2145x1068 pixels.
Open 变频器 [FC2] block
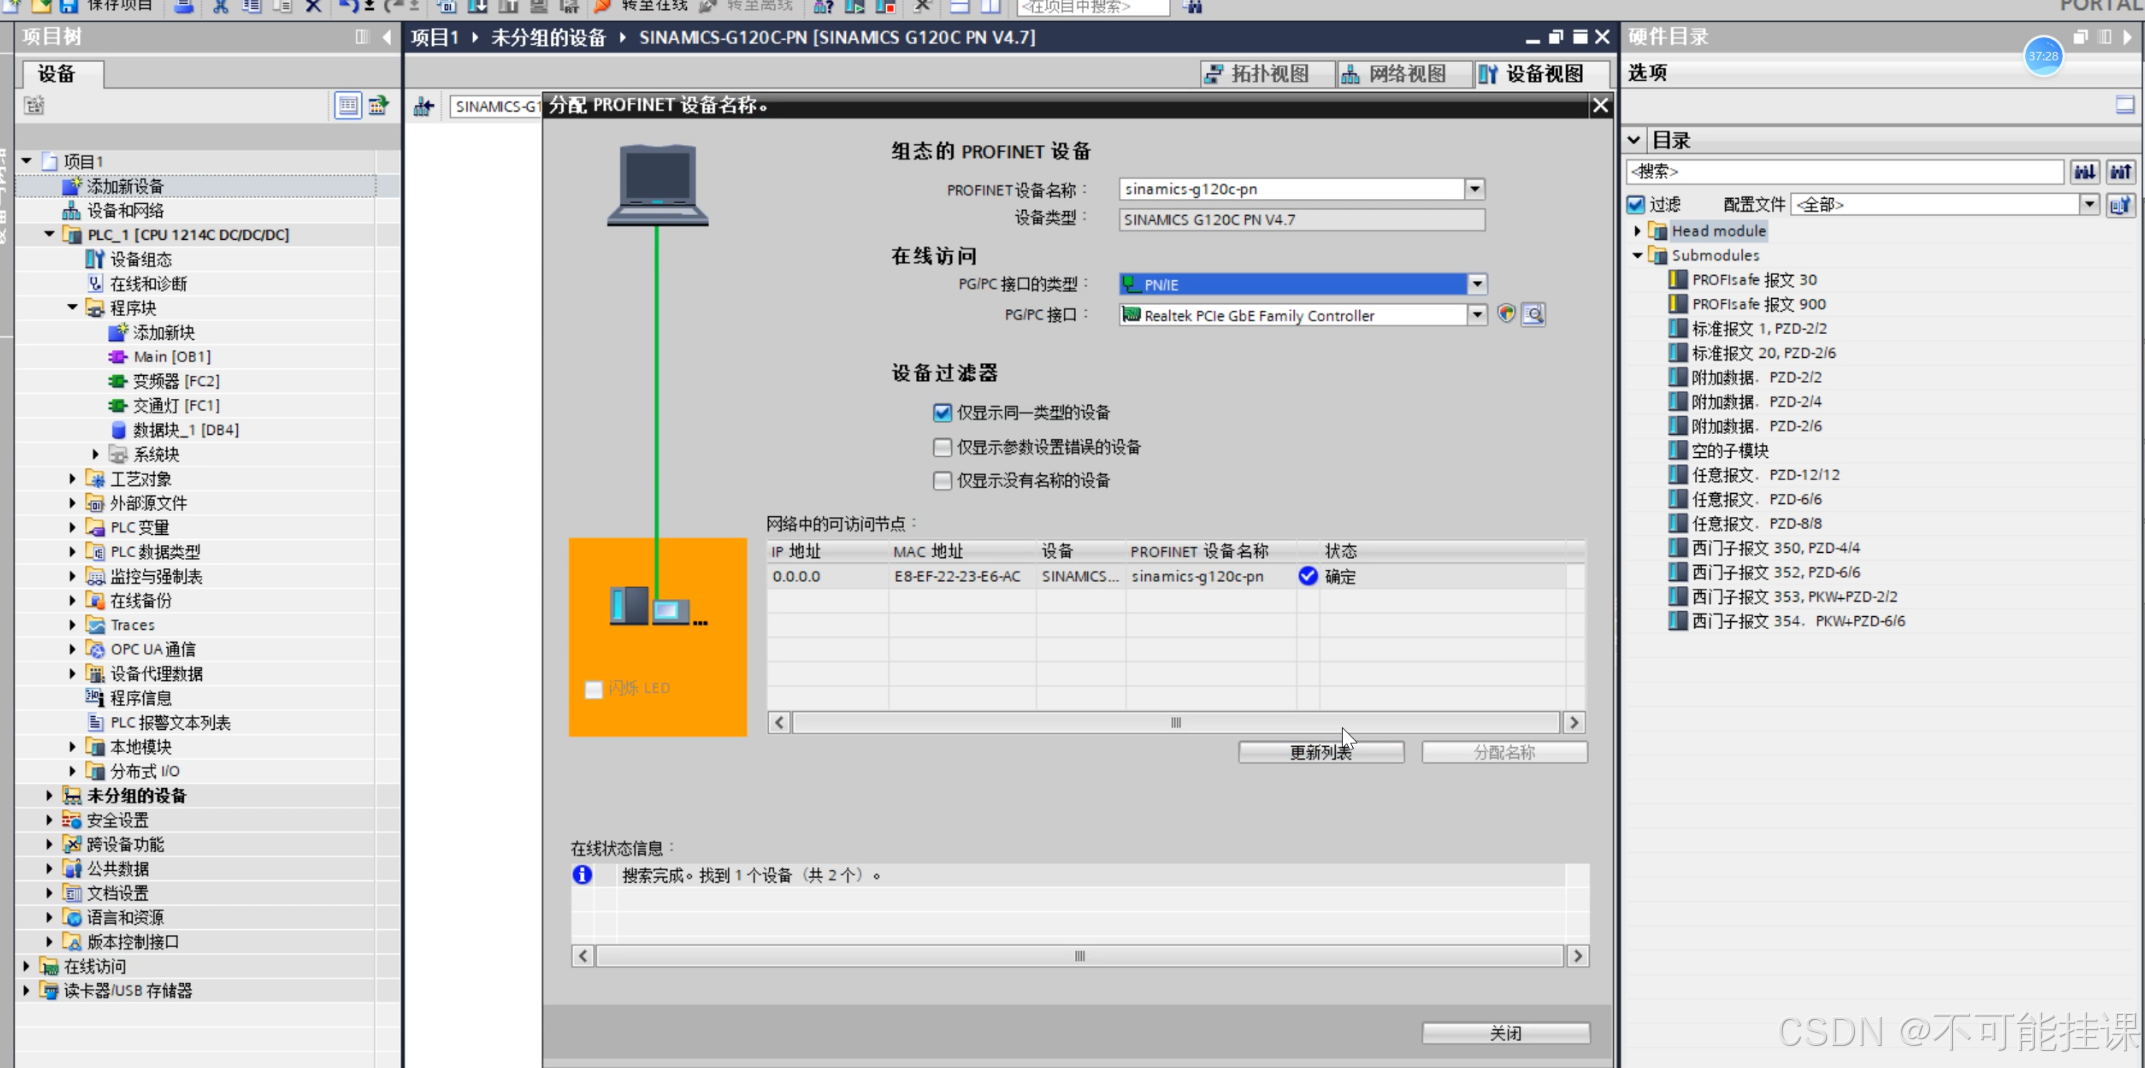(x=176, y=381)
